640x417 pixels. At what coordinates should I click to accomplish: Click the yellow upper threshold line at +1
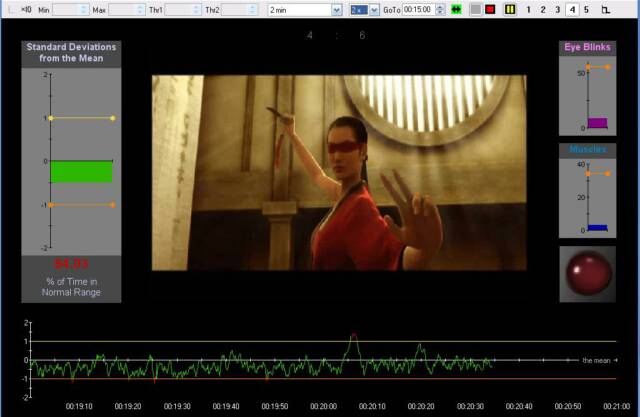tap(82, 118)
